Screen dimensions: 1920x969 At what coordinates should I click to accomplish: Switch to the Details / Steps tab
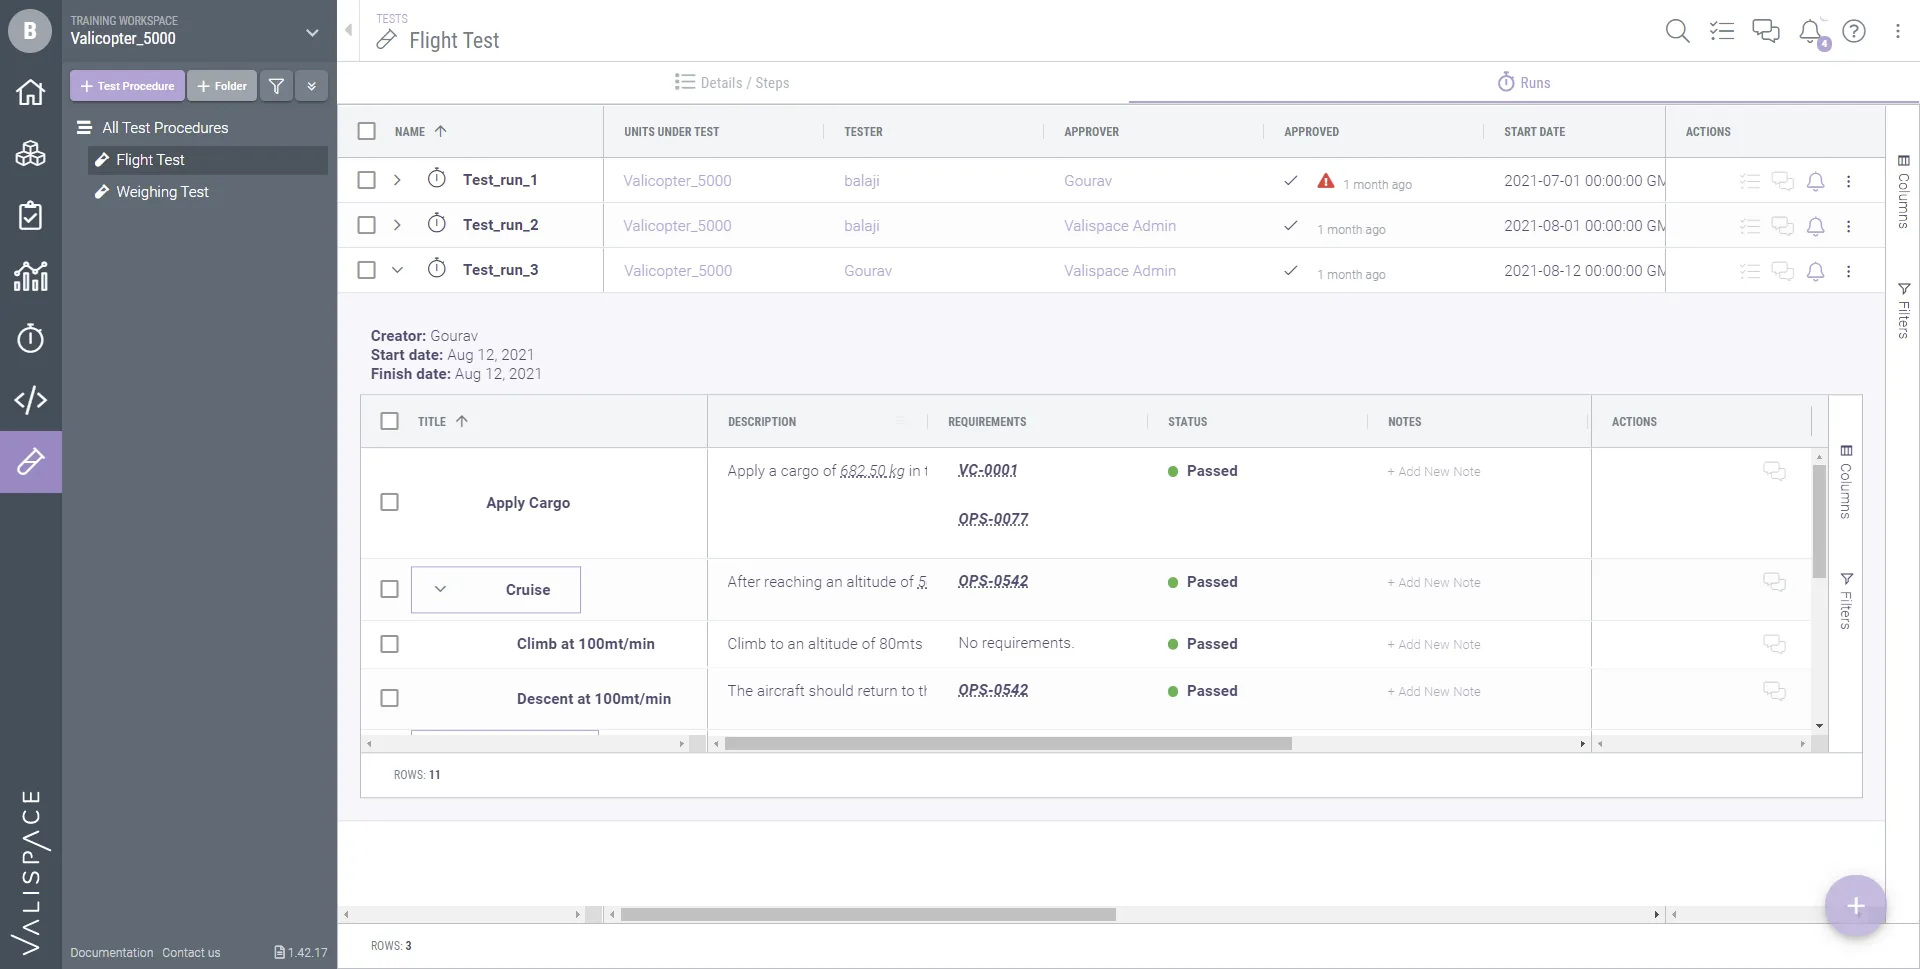click(732, 83)
